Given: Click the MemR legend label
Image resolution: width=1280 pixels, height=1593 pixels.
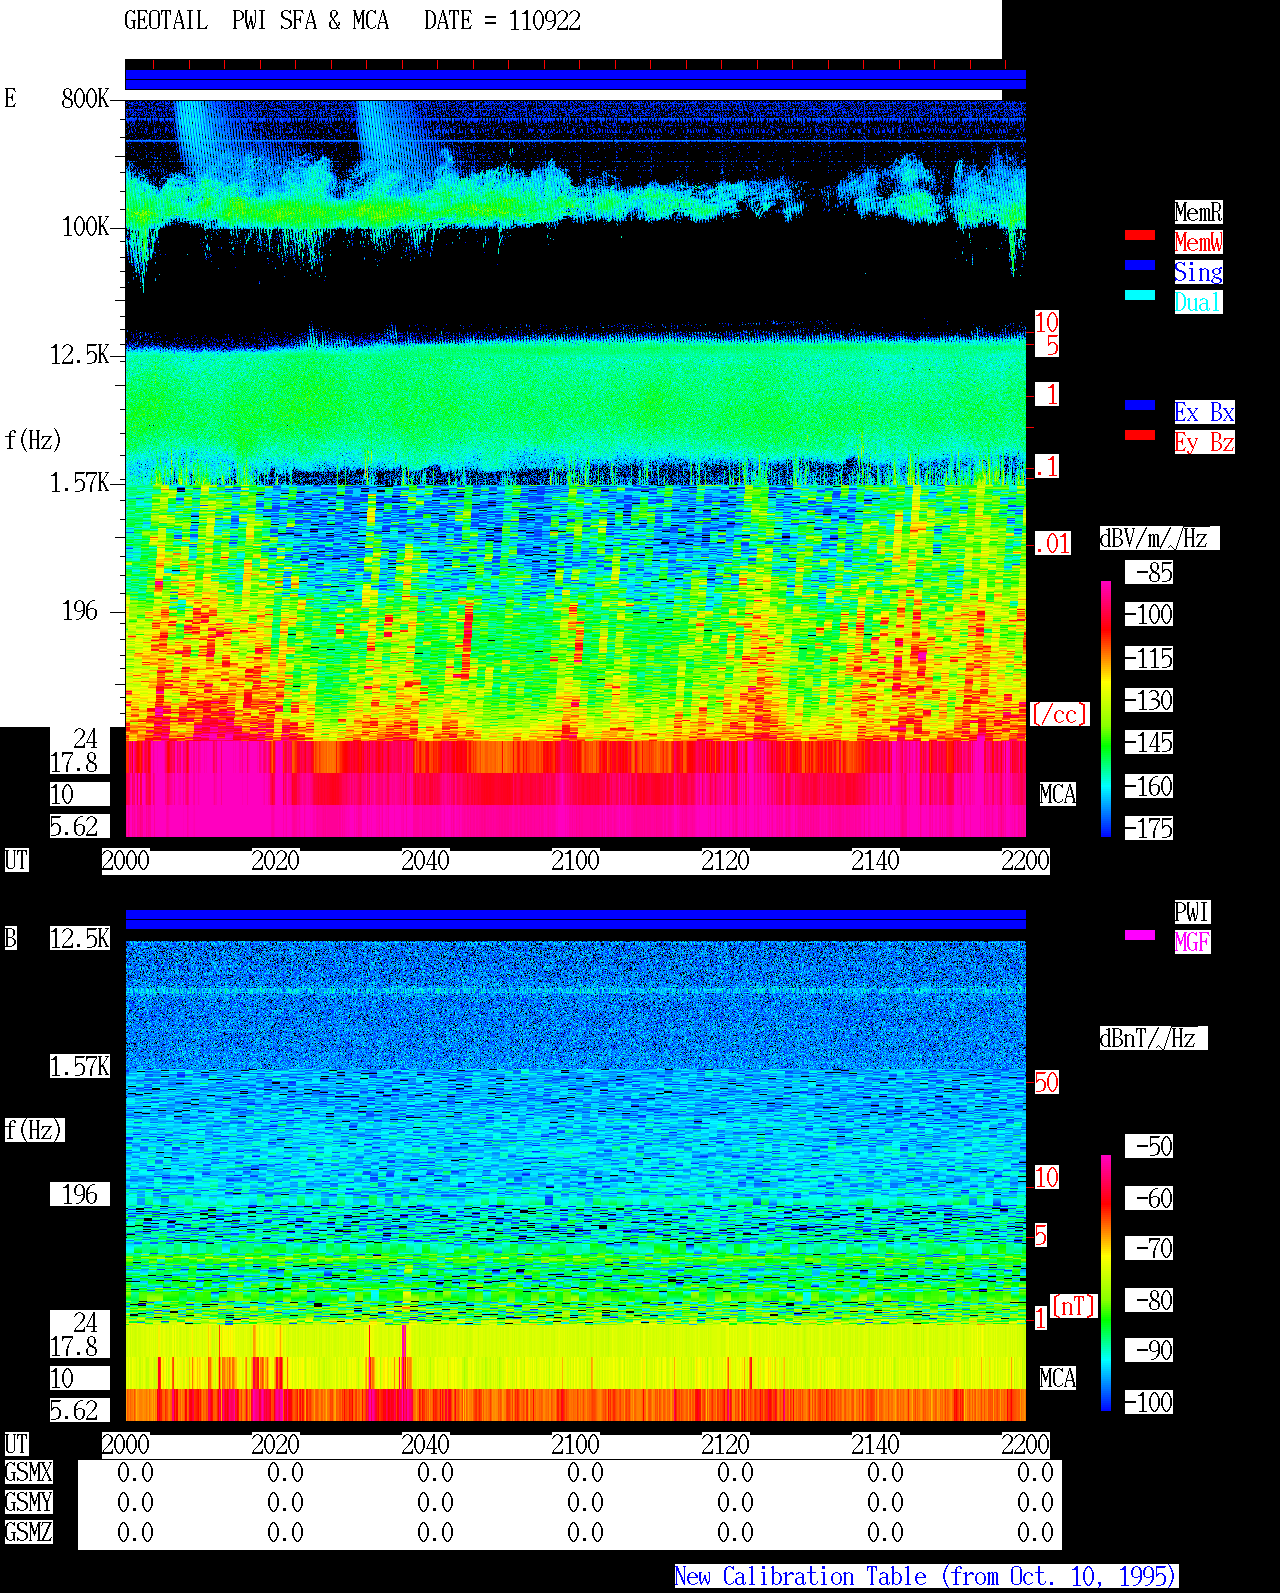Looking at the screenshot, I should [x=1198, y=212].
